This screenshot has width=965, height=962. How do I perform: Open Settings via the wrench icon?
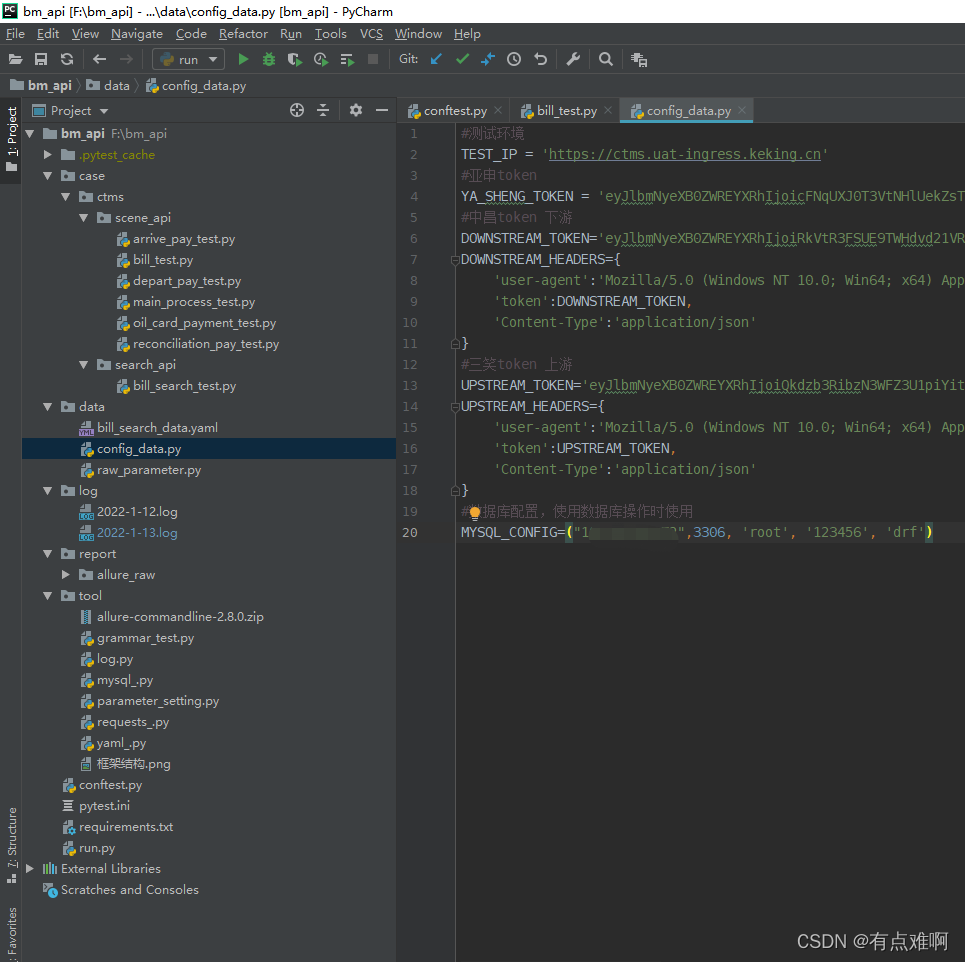point(573,59)
